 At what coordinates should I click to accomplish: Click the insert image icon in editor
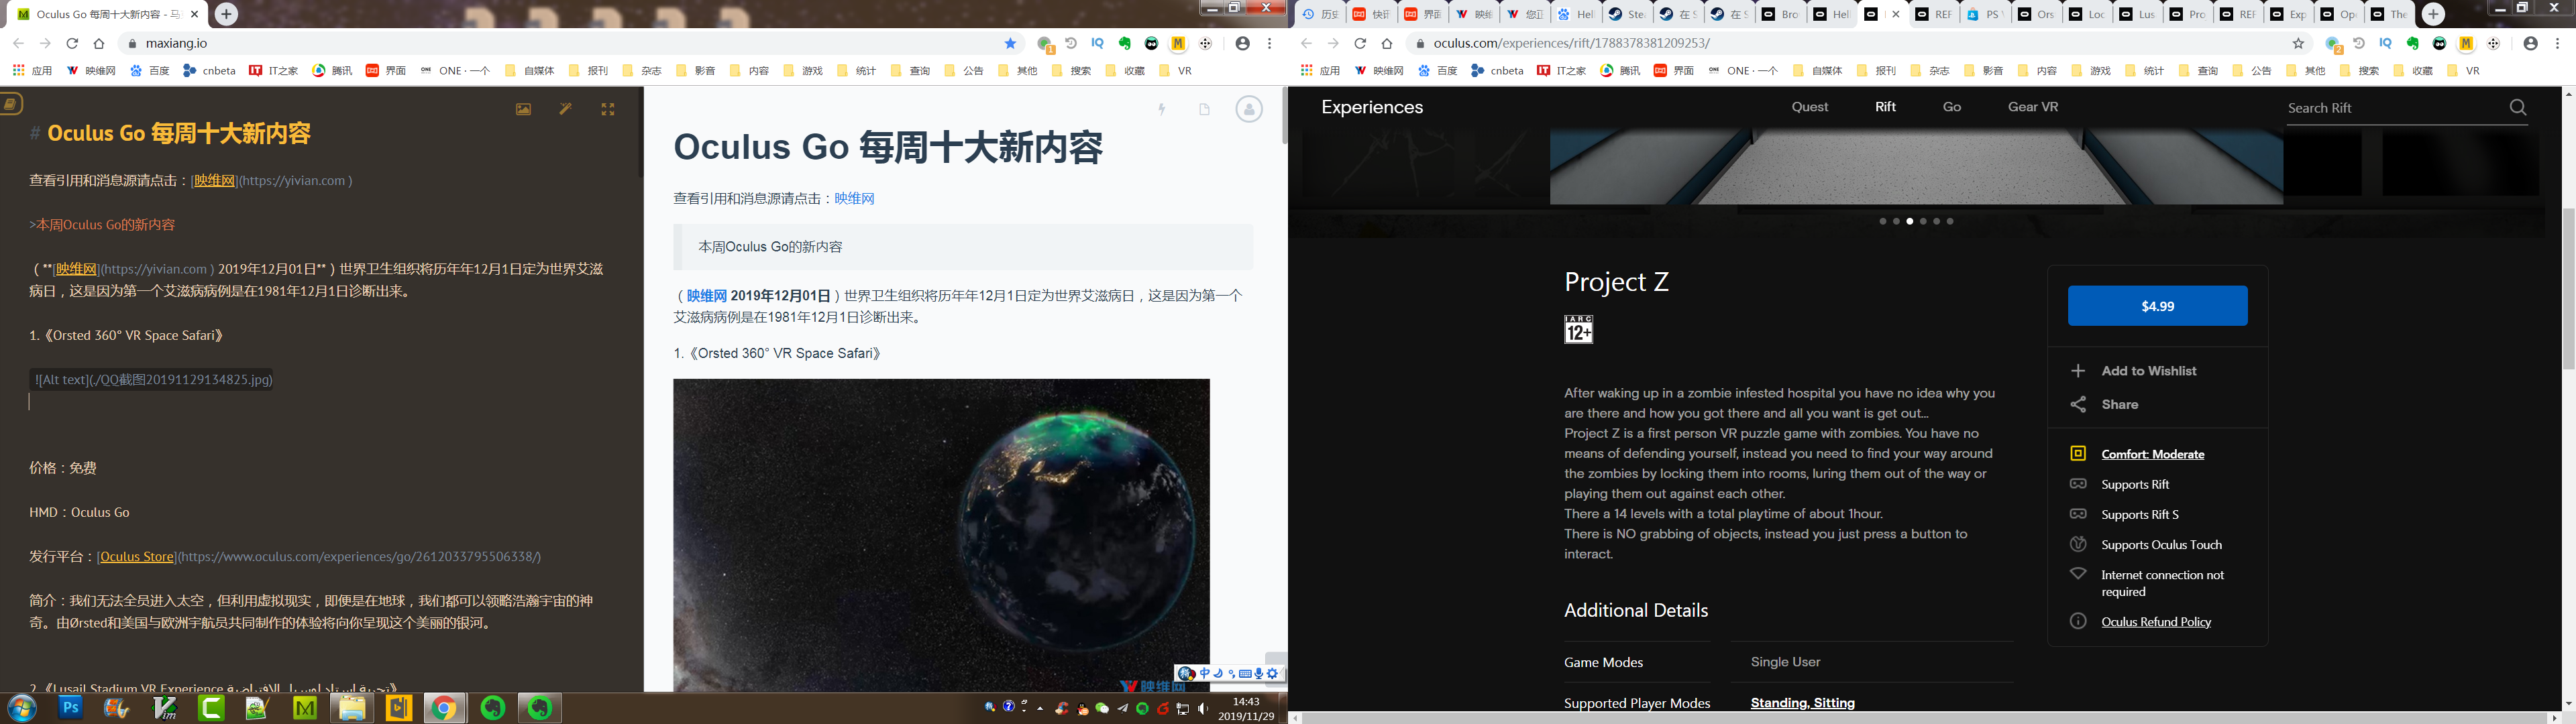pos(523,109)
